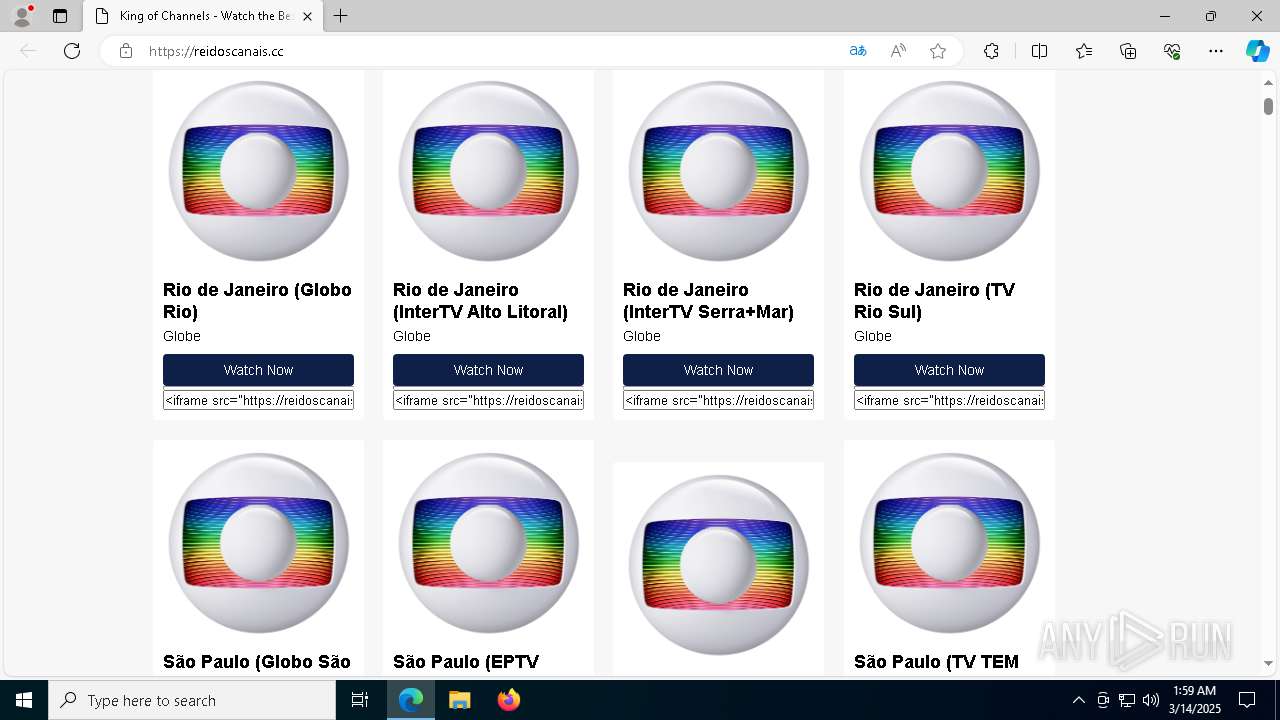1280x720 pixels.
Task: Open the browser profile icon
Action: [x=22, y=16]
